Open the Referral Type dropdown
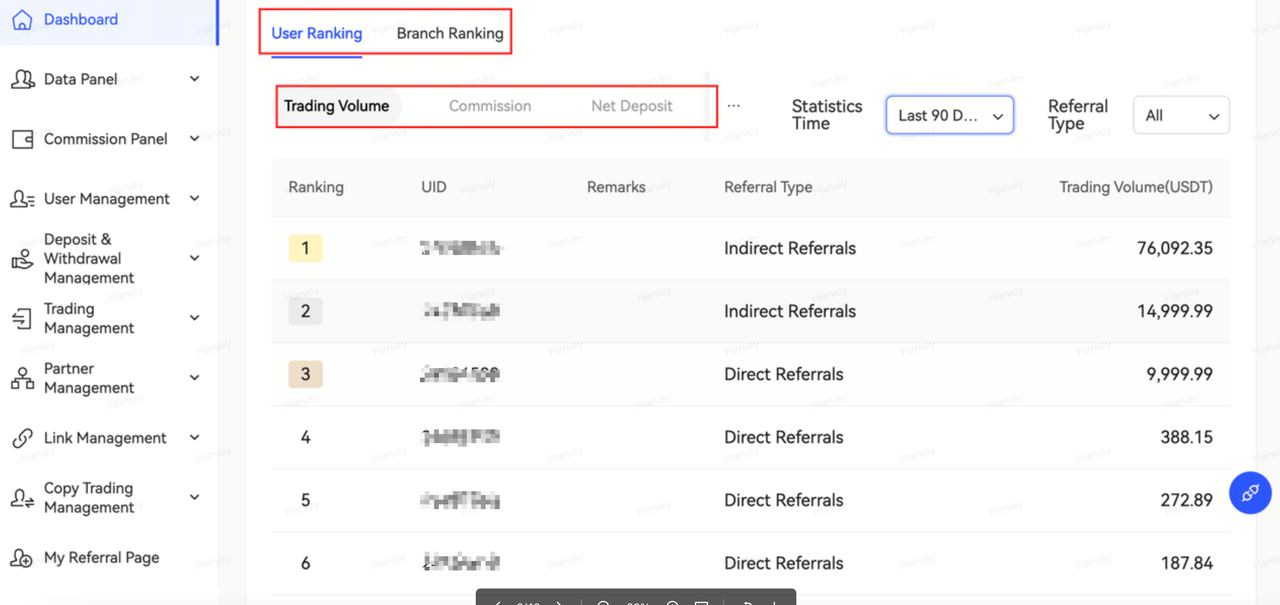The height and width of the screenshot is (605, 1280). point(1180,115)
